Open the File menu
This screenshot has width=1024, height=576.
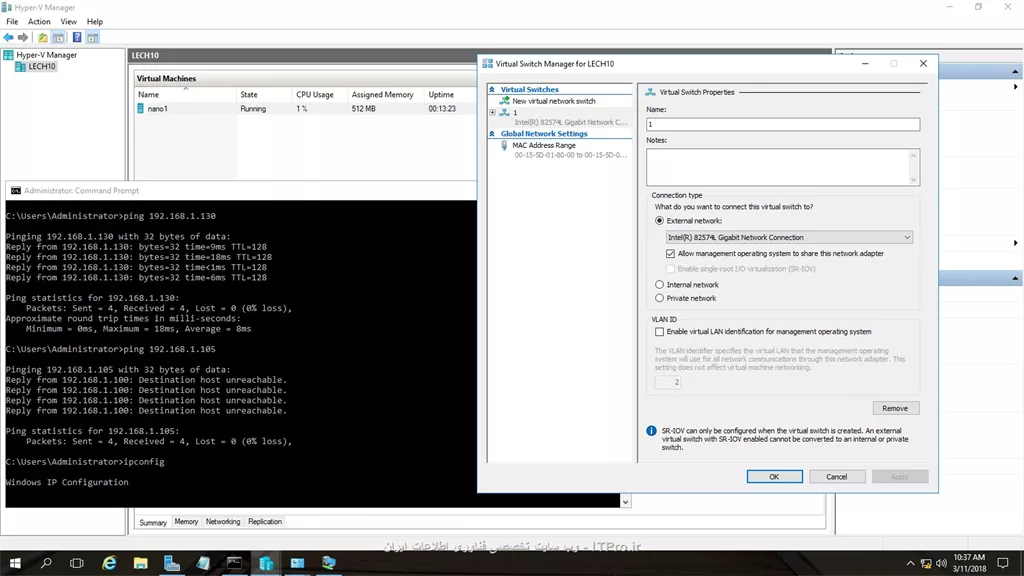(x=12, y=22)
